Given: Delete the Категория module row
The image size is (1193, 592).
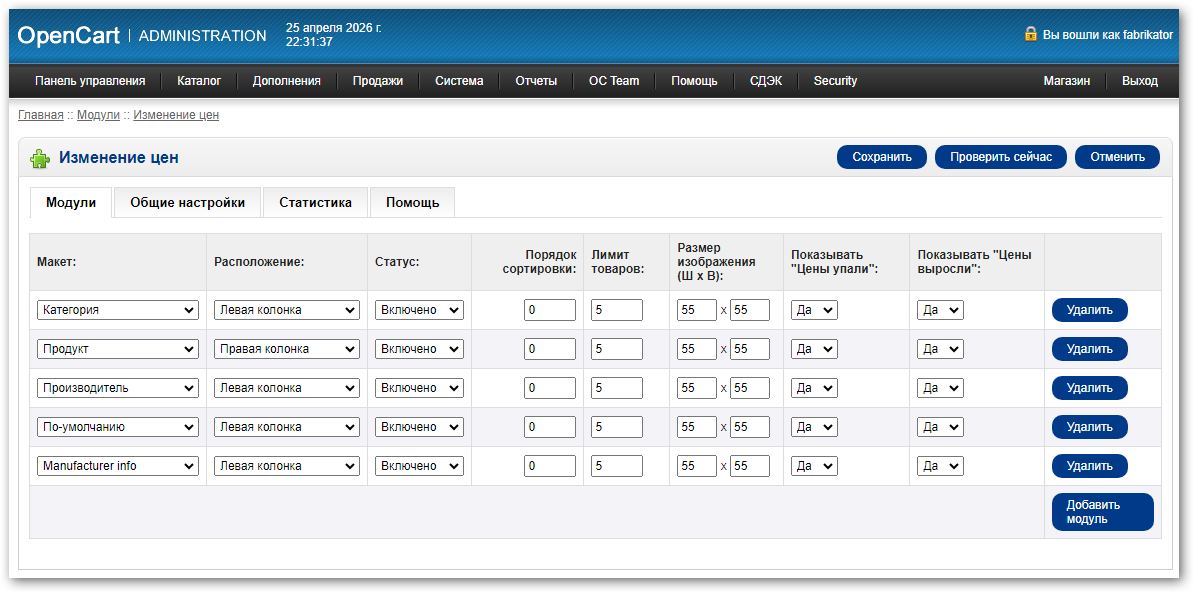Looking at the screenshot, I should (x=1090, y=310).
